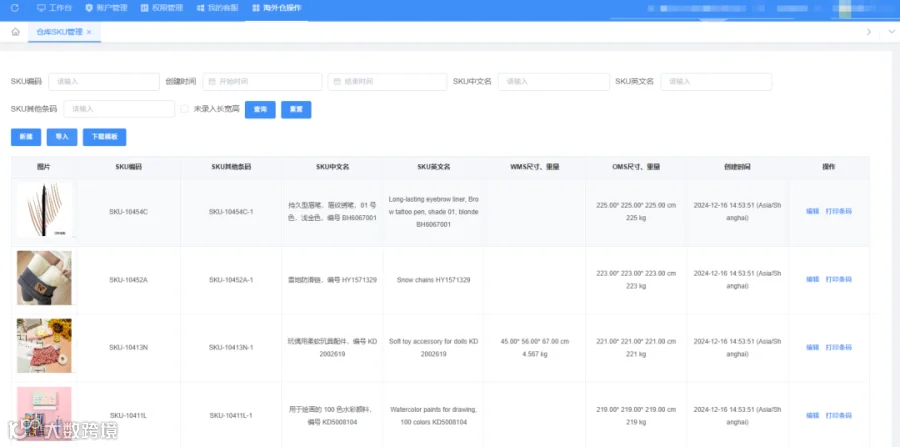The image size is (900, 447).
Task: Toggle the 未录入长宽高 checkbox
Action: [184, 109]
